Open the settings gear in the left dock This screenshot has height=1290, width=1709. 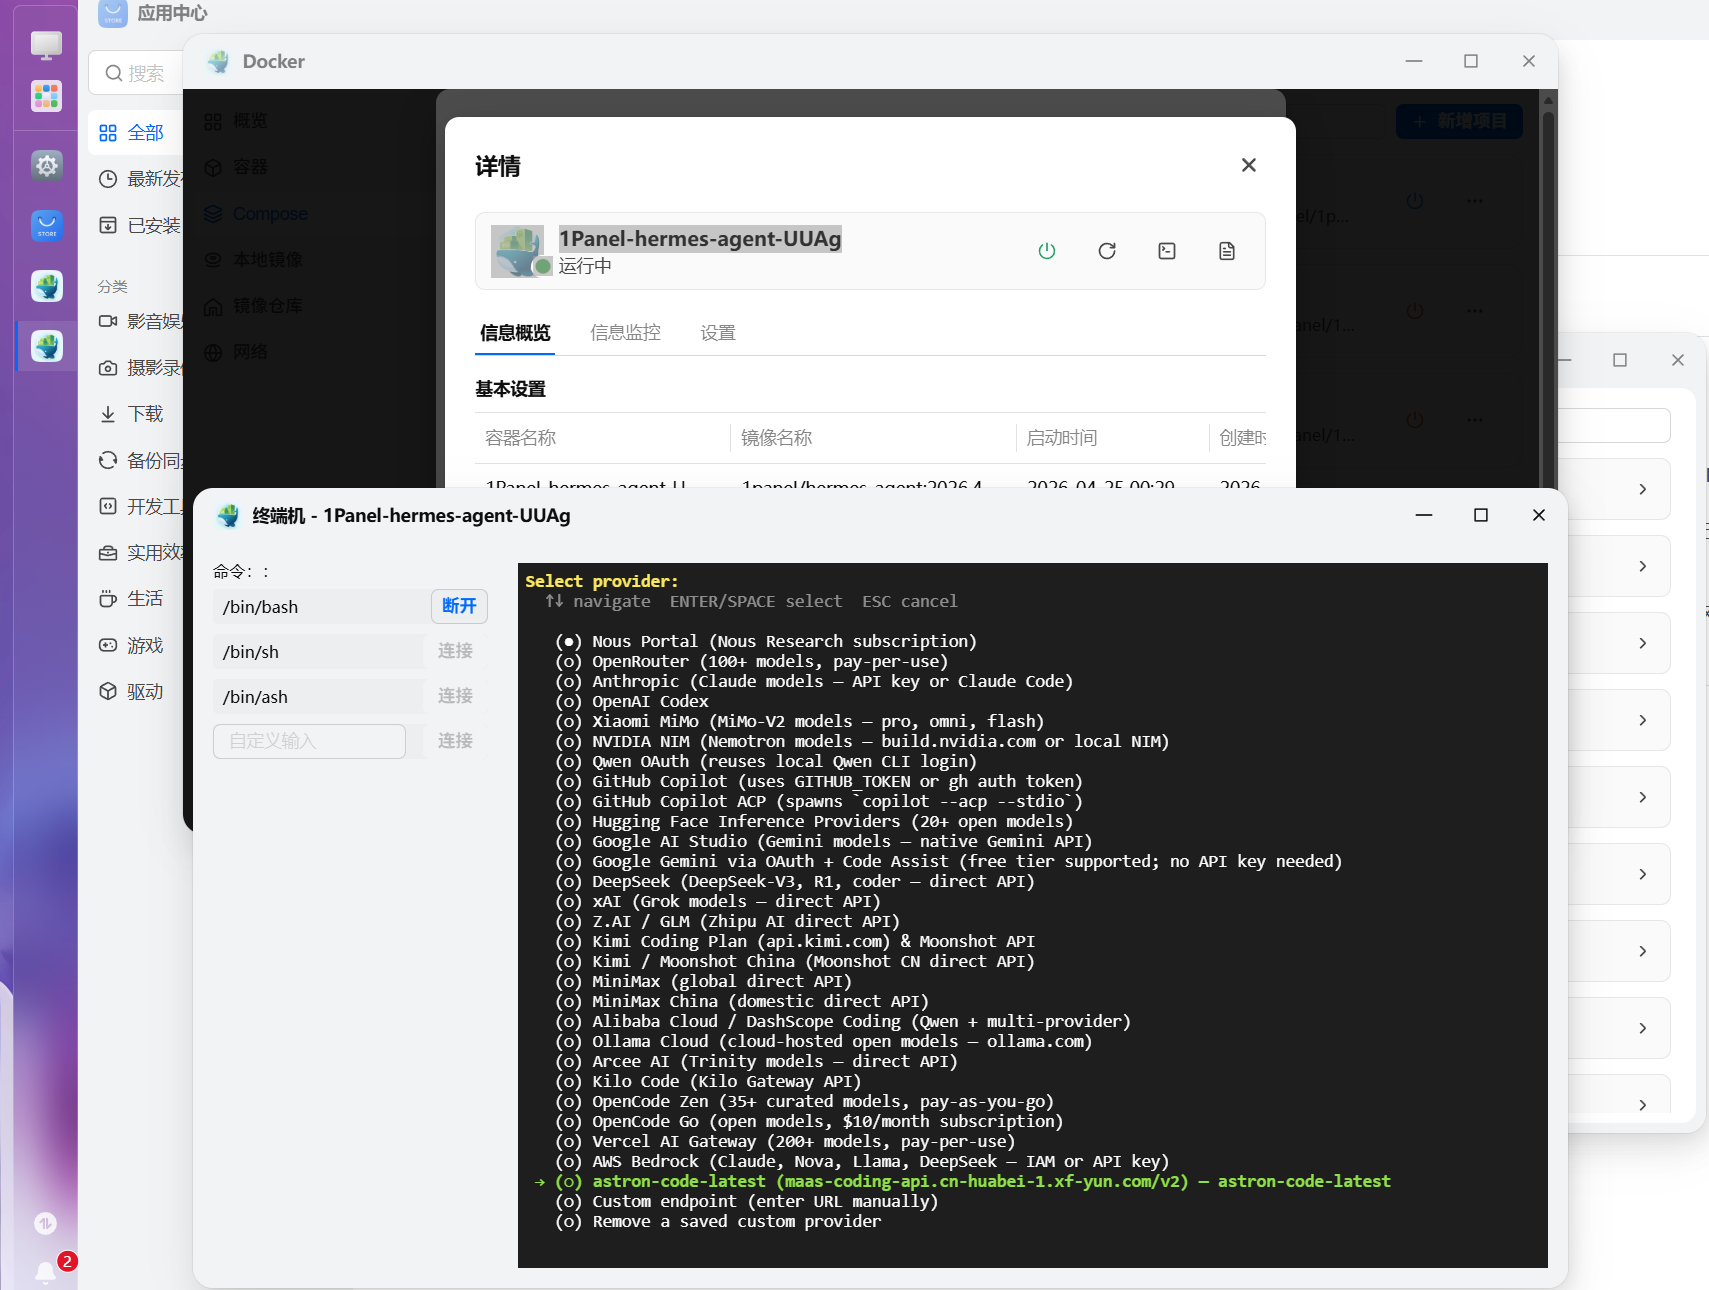(47, 165)
